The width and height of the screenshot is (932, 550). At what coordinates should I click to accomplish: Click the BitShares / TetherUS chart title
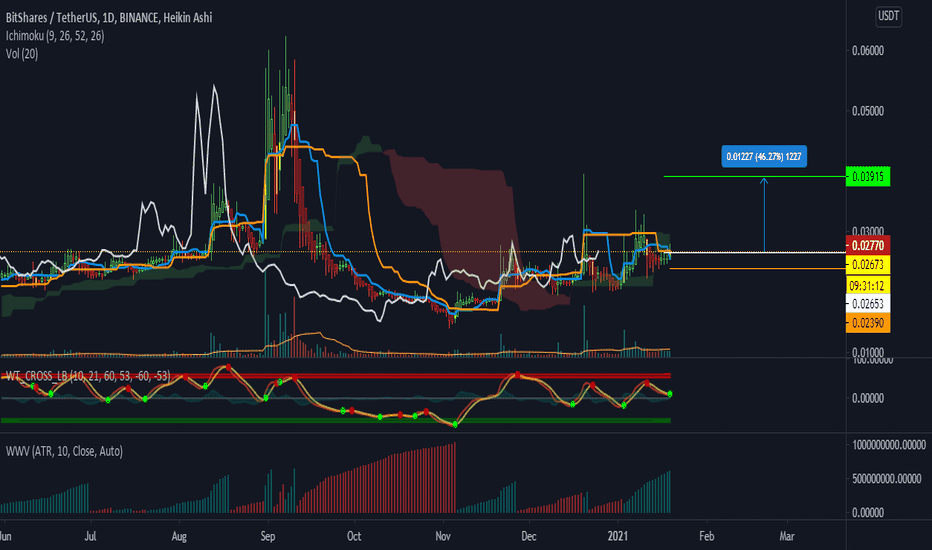coord(109,18)
